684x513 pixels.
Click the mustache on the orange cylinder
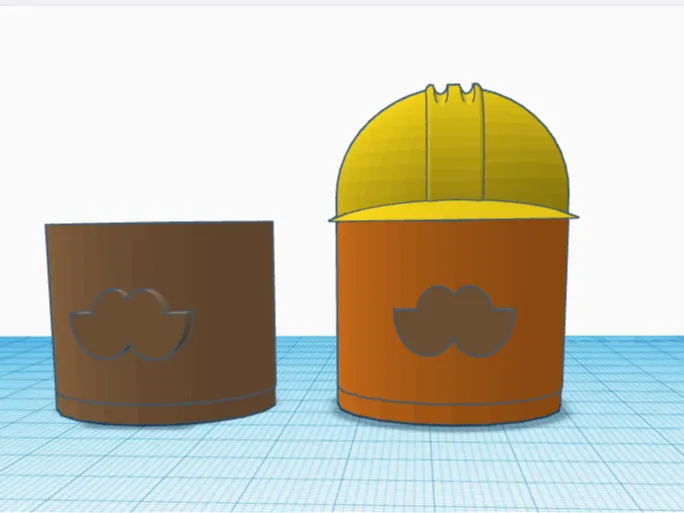454,321
